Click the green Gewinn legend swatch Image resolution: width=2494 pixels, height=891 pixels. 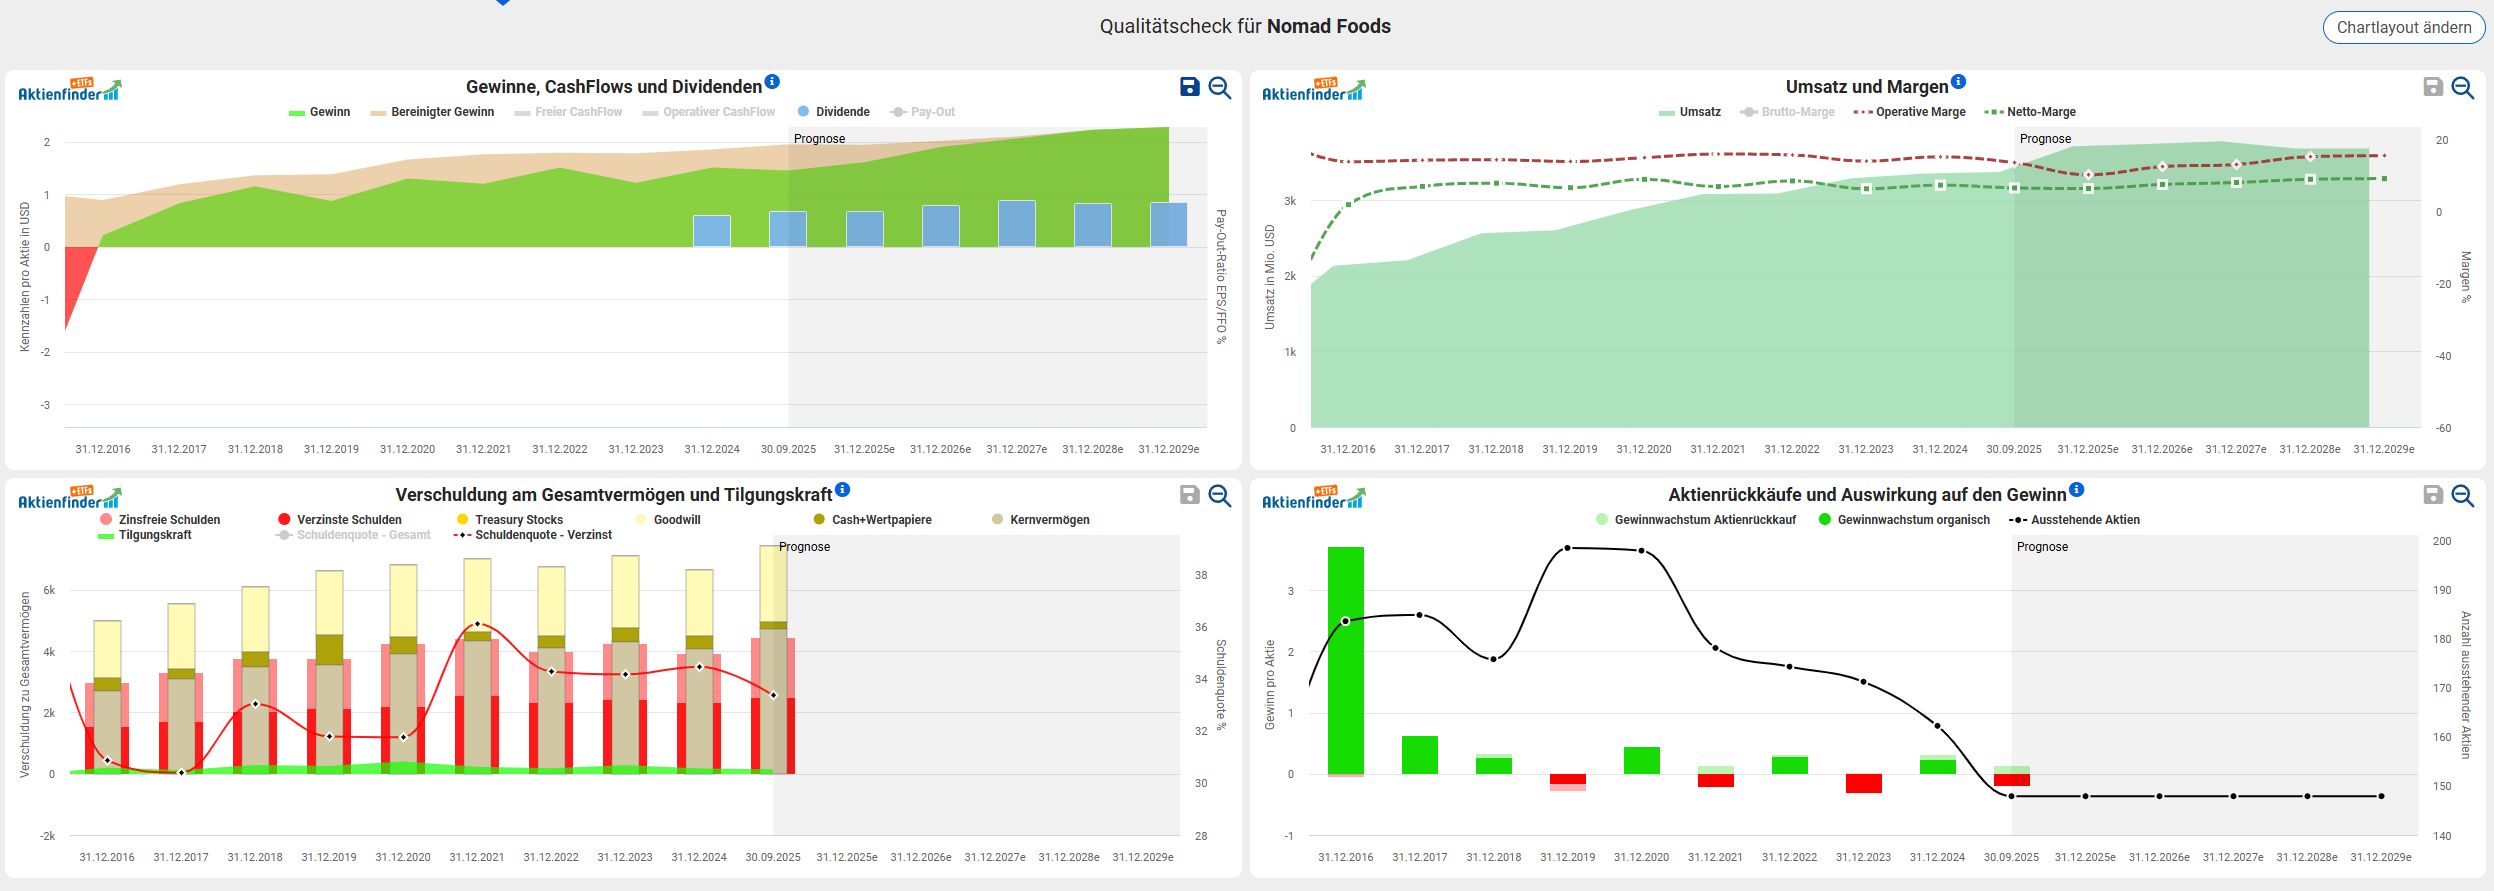point(297,113)
